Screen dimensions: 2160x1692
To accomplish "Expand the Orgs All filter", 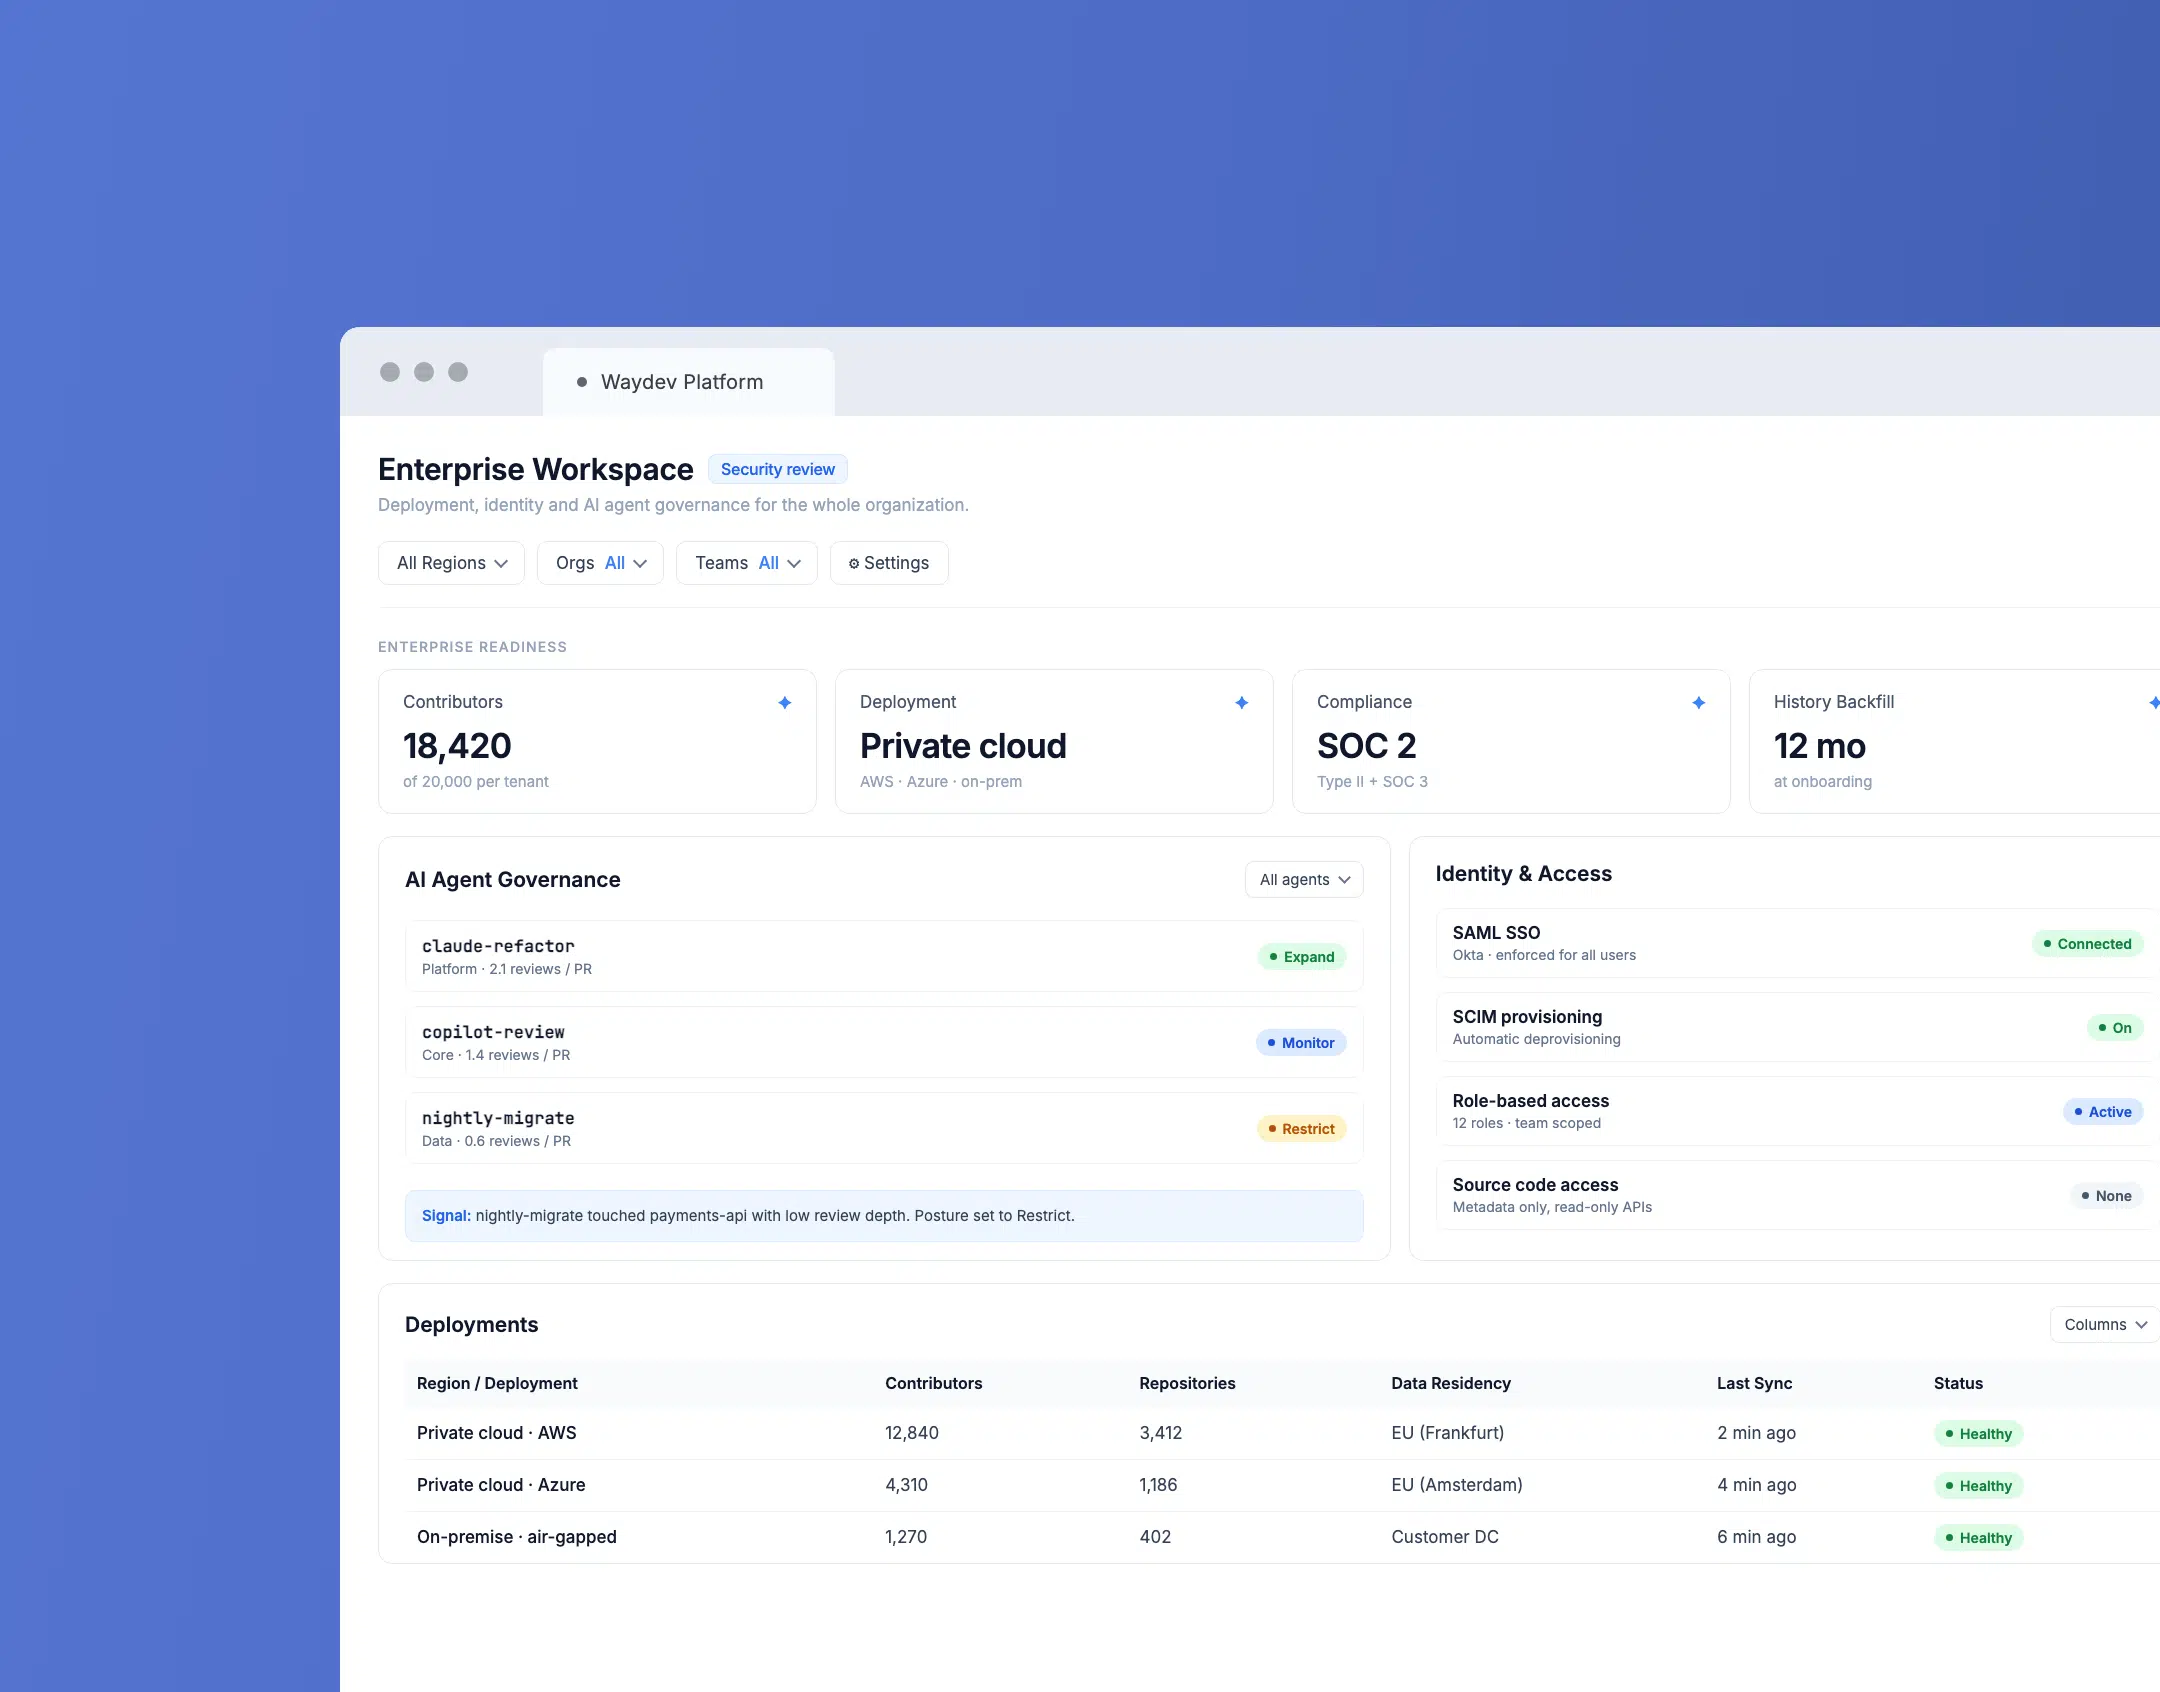I will click(600, 563).
